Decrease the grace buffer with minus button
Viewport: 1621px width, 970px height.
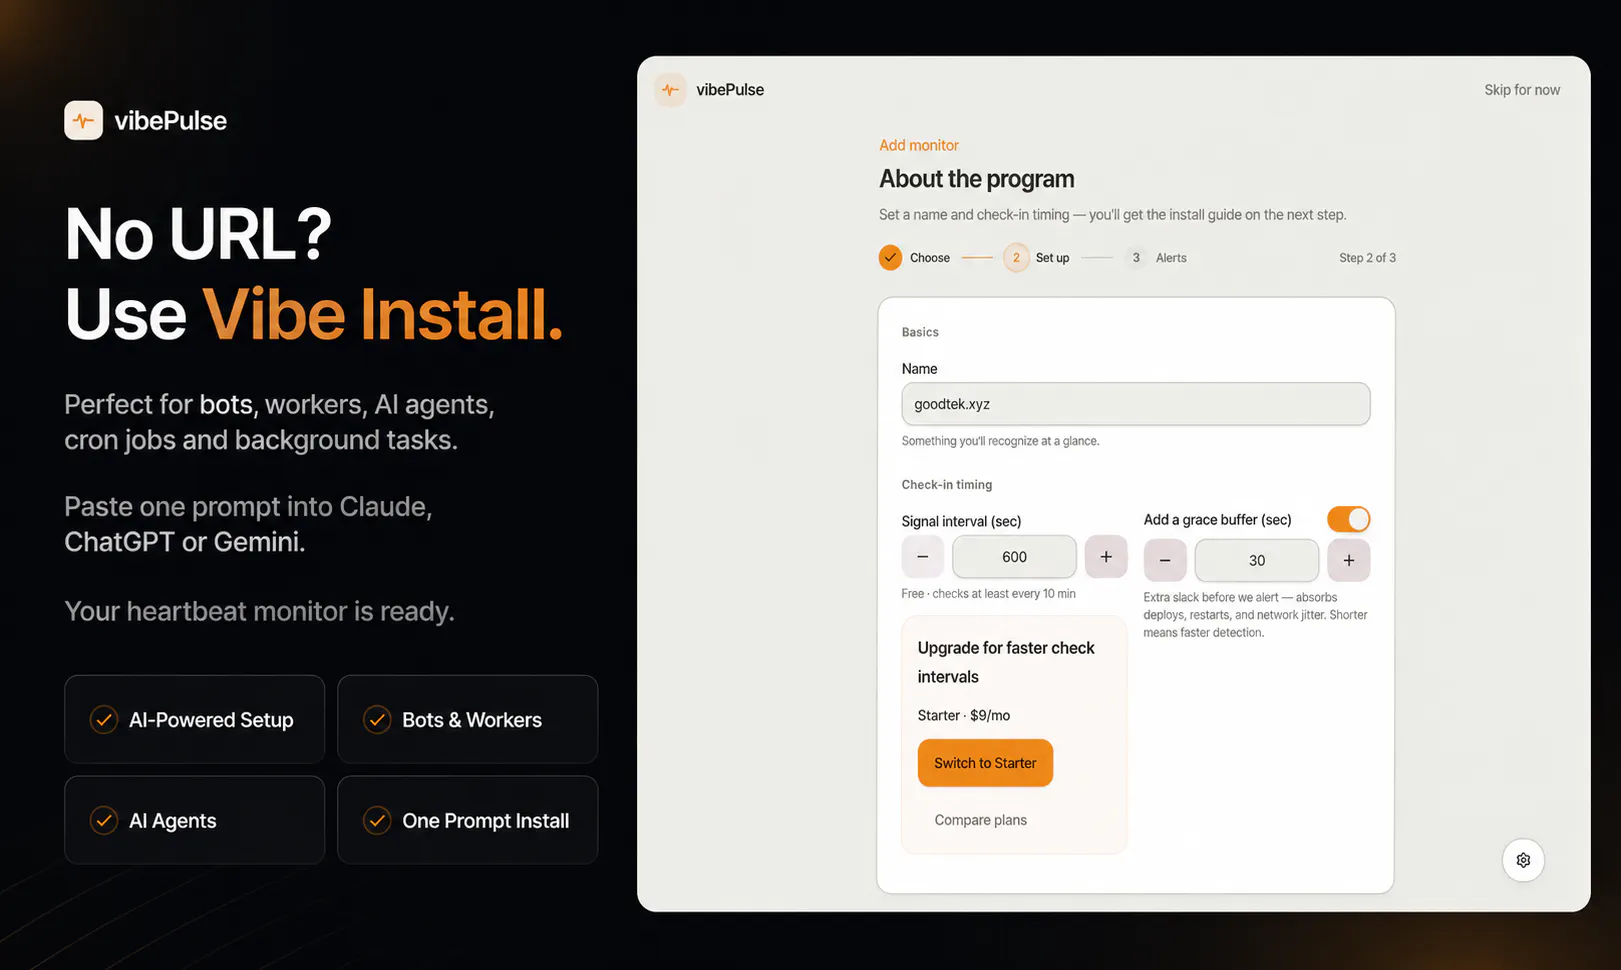(1165, 560)
